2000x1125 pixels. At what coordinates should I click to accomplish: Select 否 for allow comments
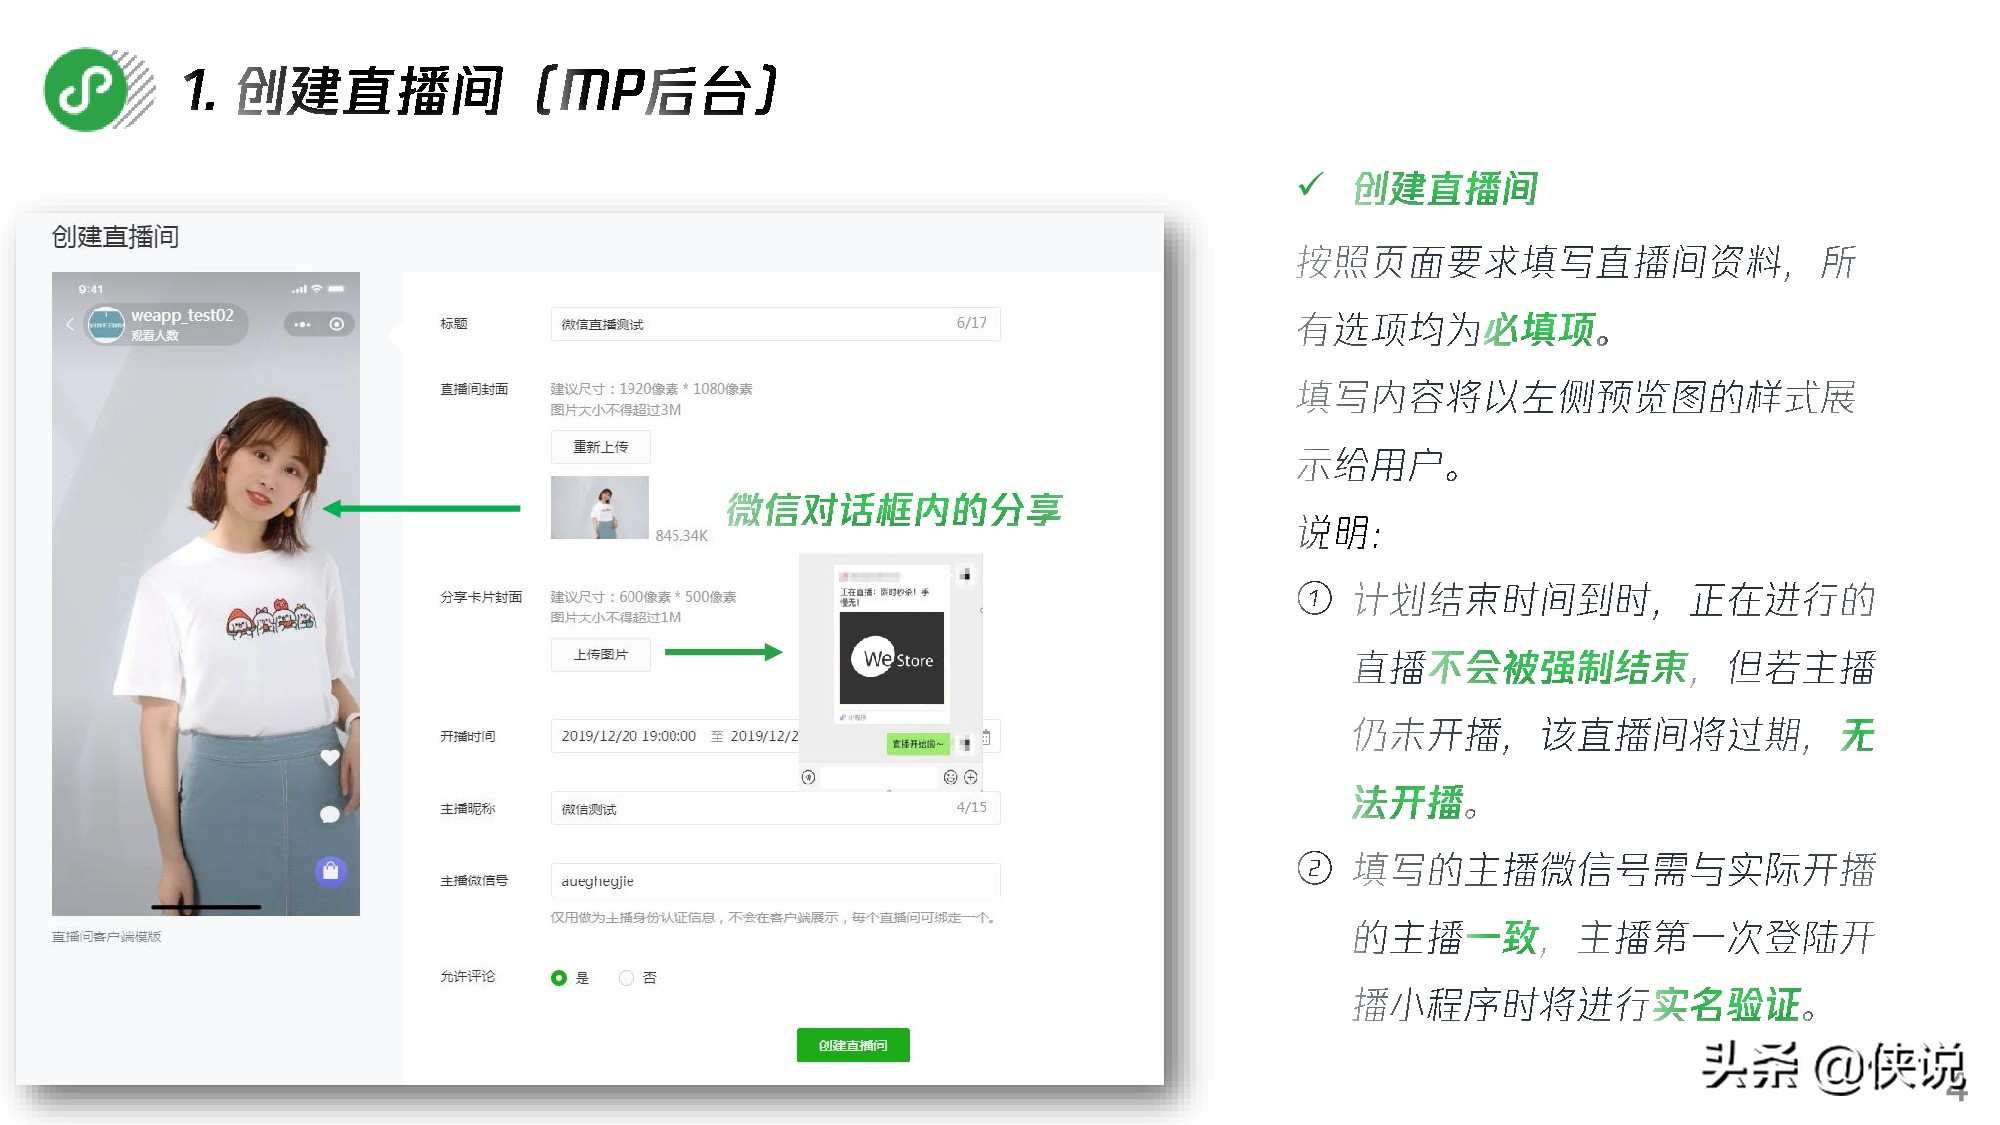coord(626,978)
